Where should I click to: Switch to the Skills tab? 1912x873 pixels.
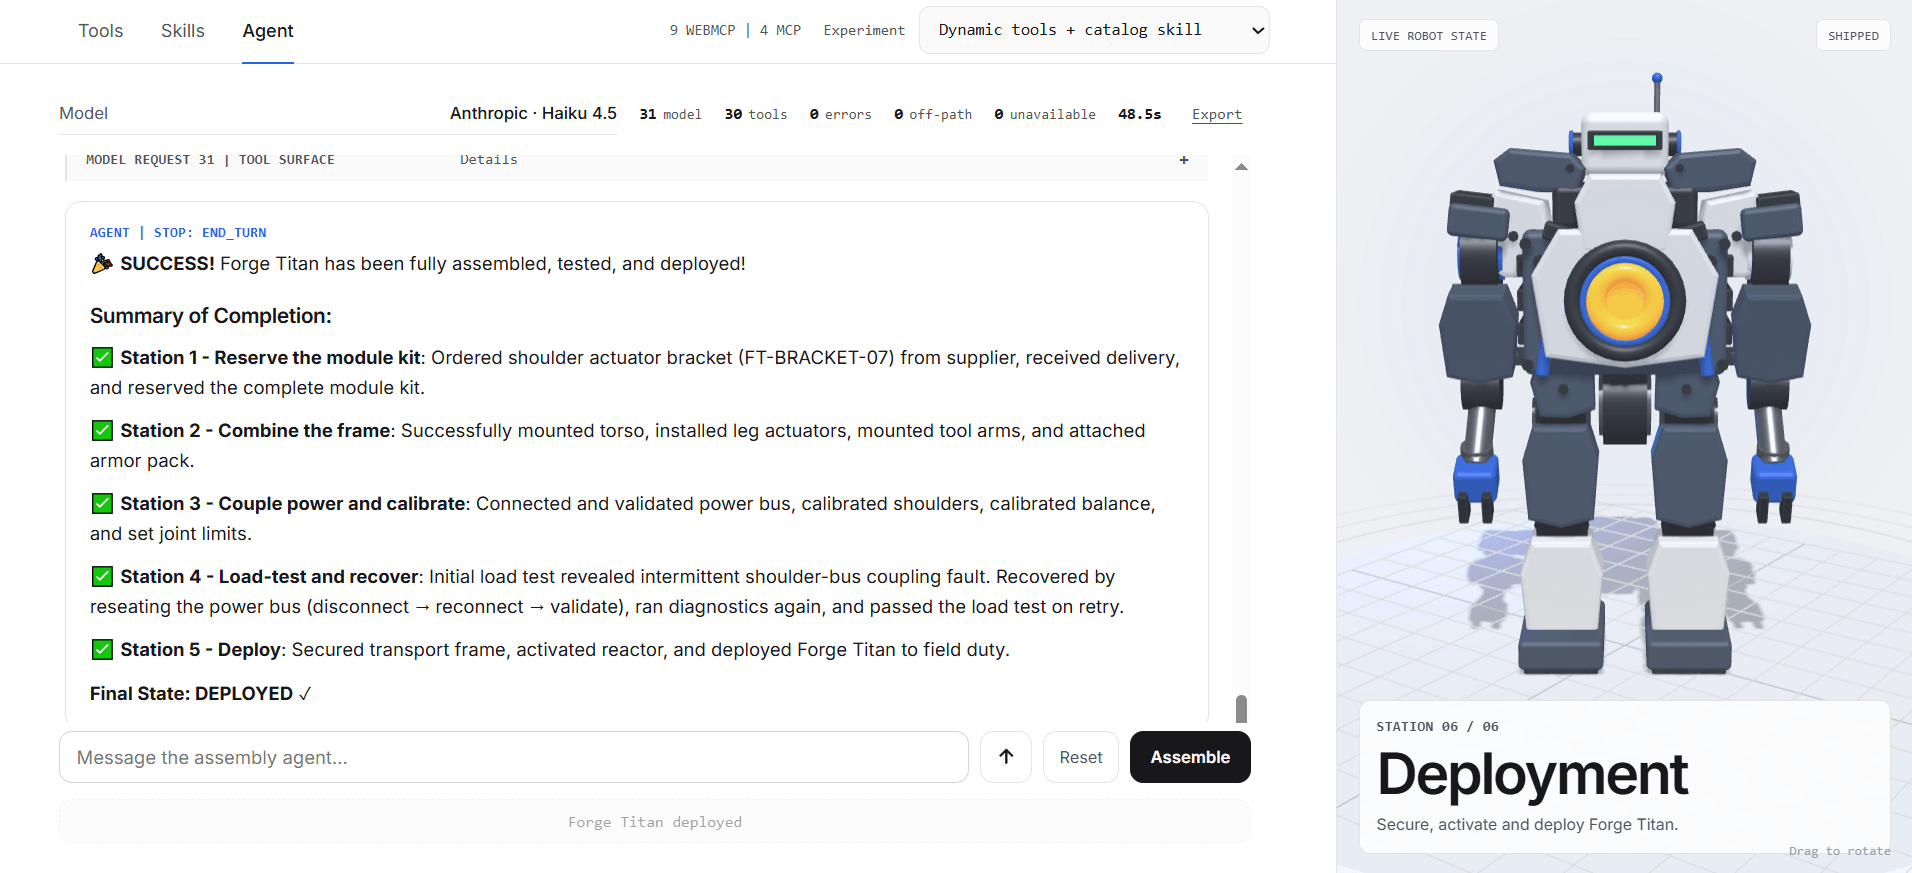(x=183, y=31)
